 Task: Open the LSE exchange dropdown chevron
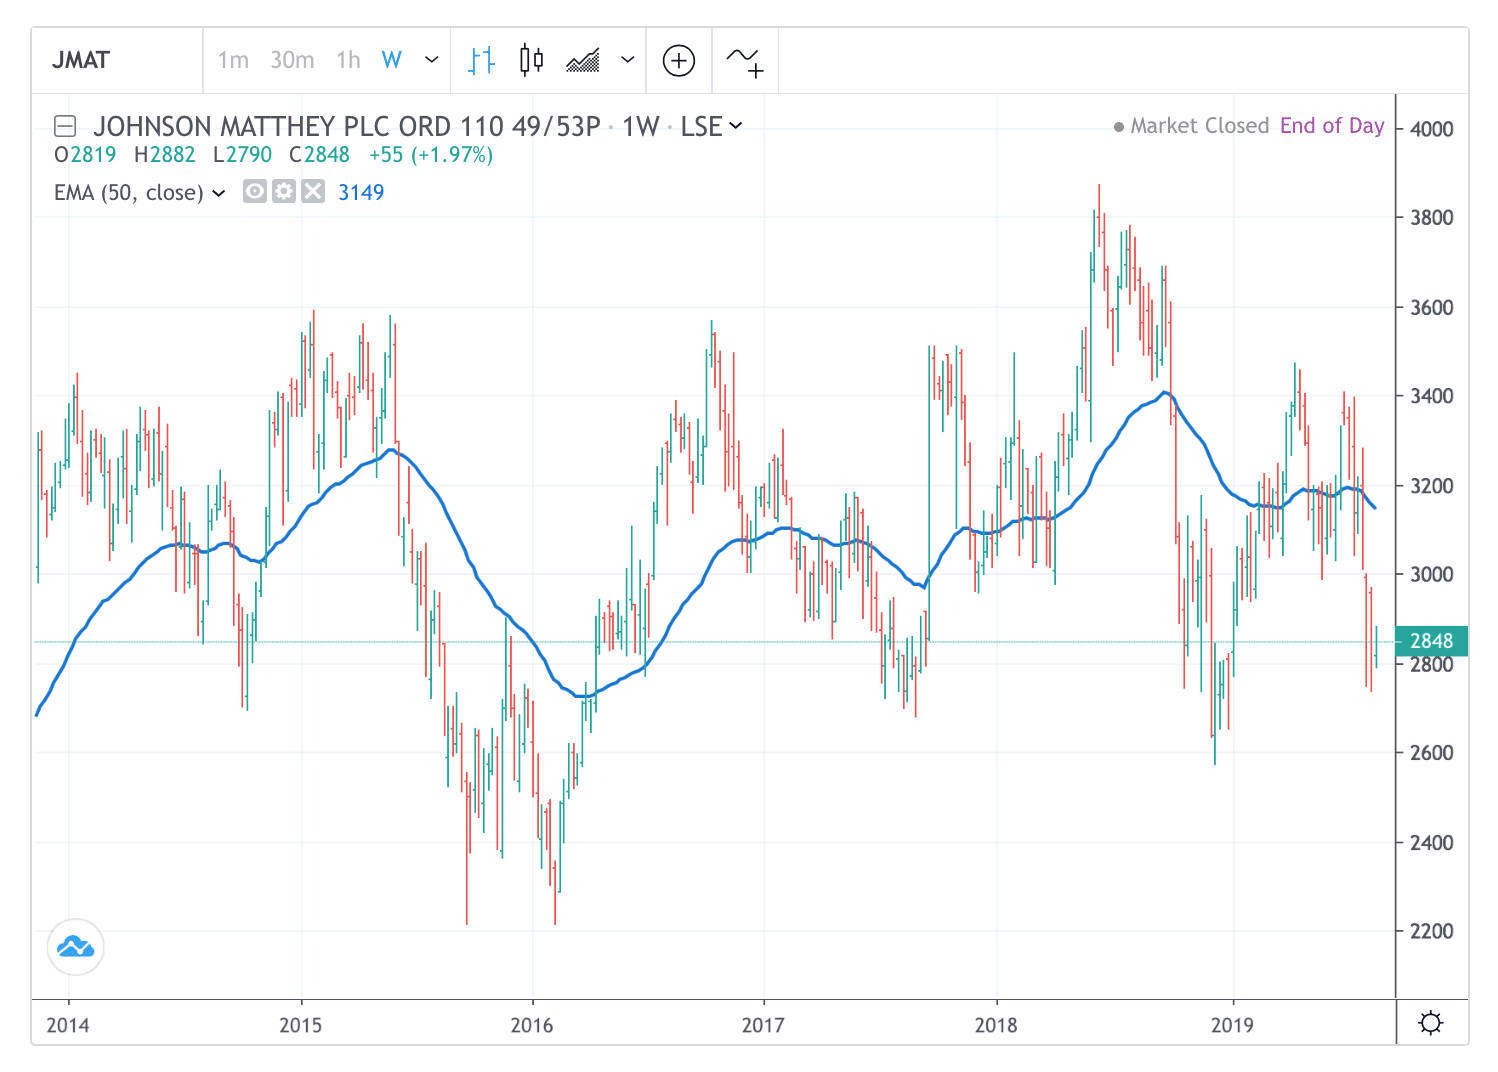736,126
